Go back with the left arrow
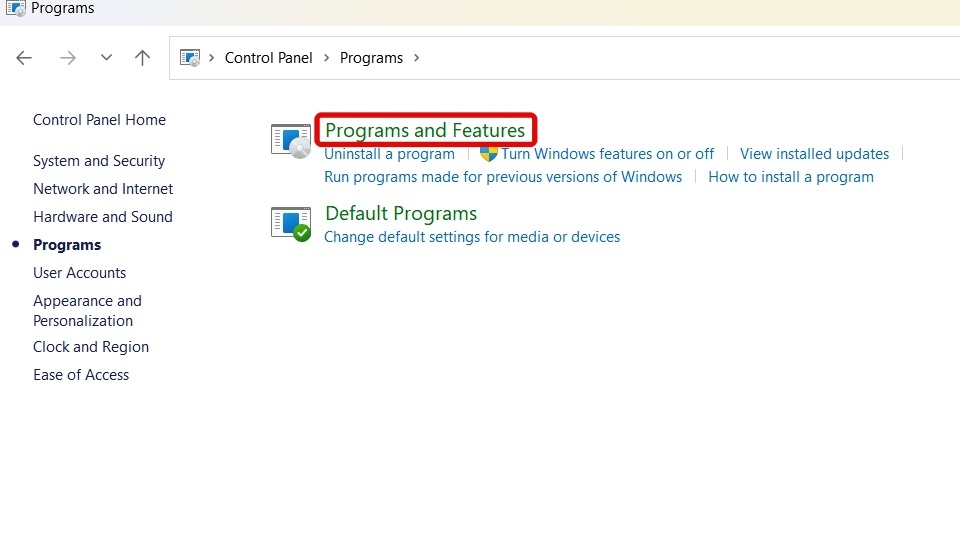960x540 pixels. coord(24,58)
